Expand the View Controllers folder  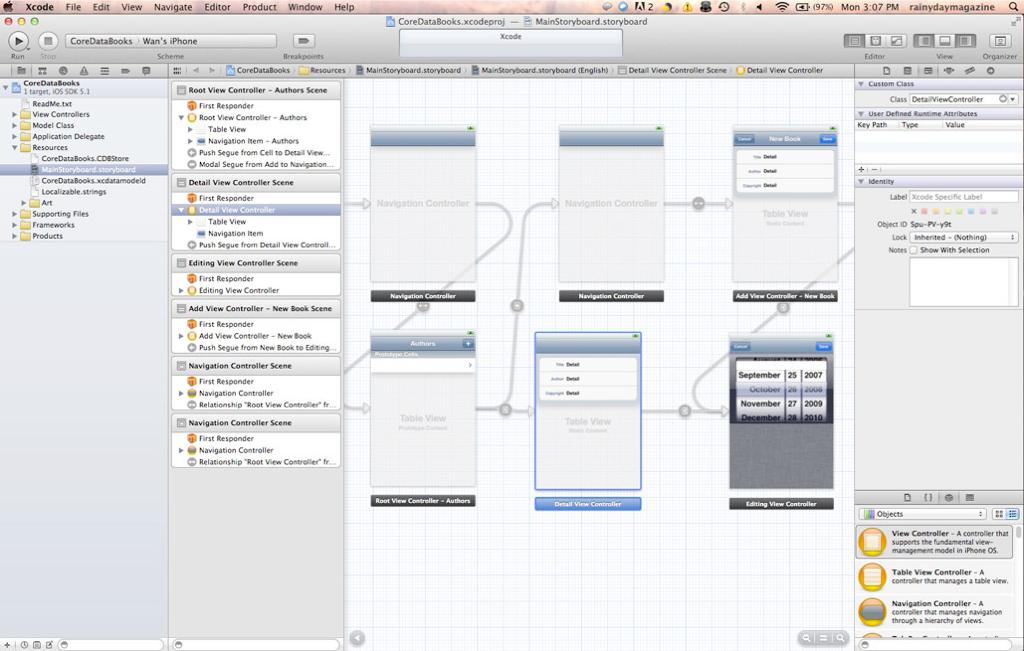click(14, 114)
